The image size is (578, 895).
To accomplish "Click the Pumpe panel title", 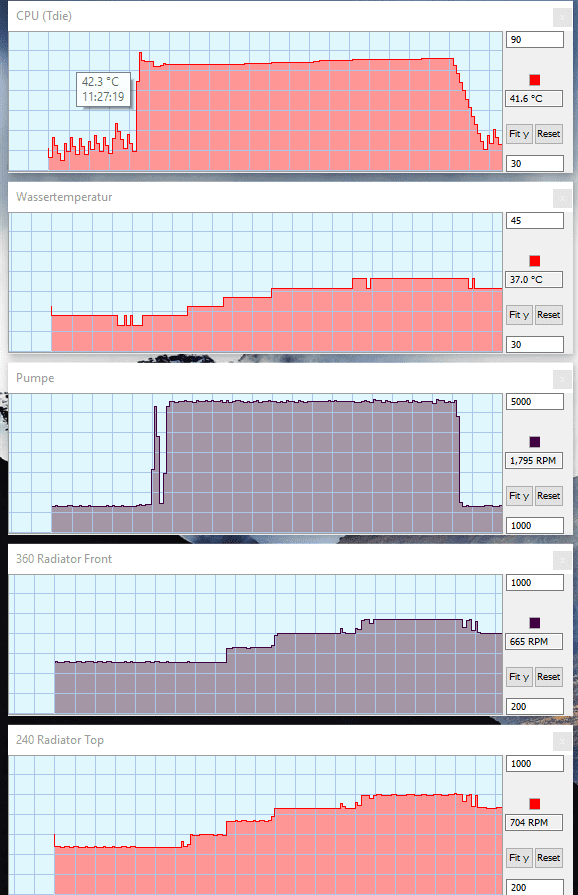I will (35, 378).
